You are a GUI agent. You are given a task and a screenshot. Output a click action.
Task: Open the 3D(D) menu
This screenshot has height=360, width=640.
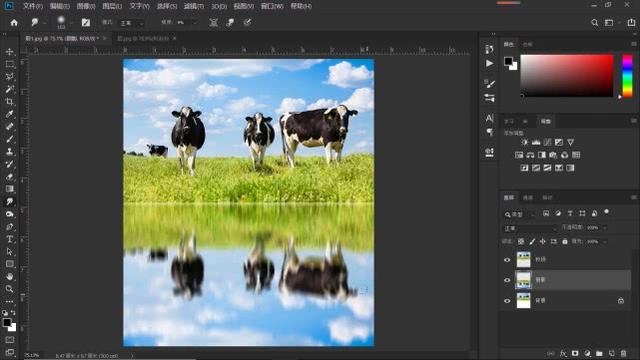[219, 6]
